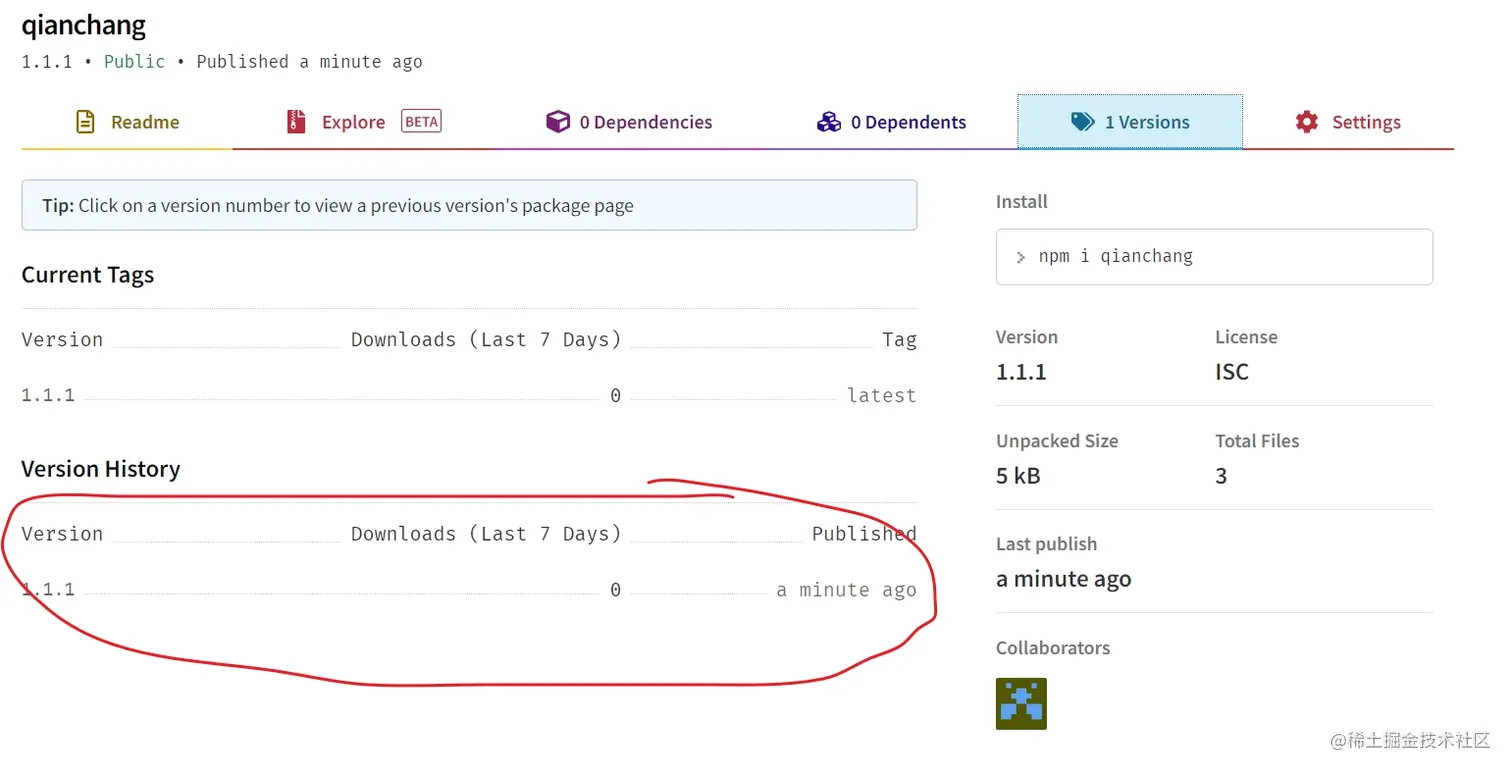Click the collaborator avatar thumbnail

[1020, 703]
